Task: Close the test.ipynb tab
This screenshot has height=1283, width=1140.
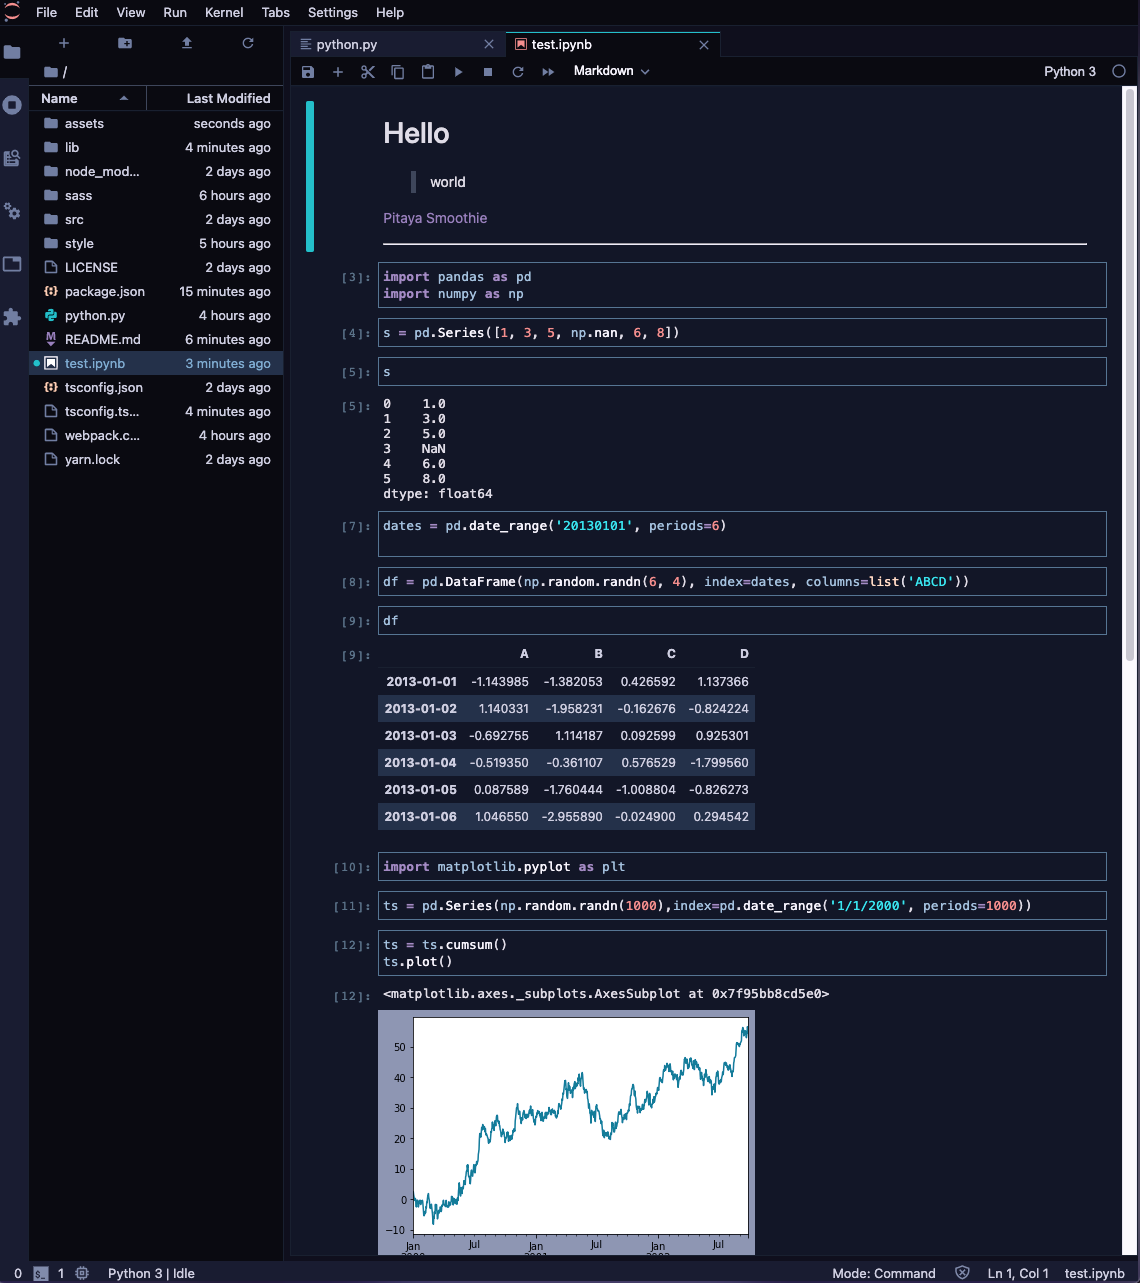Action: pos(704,44)
